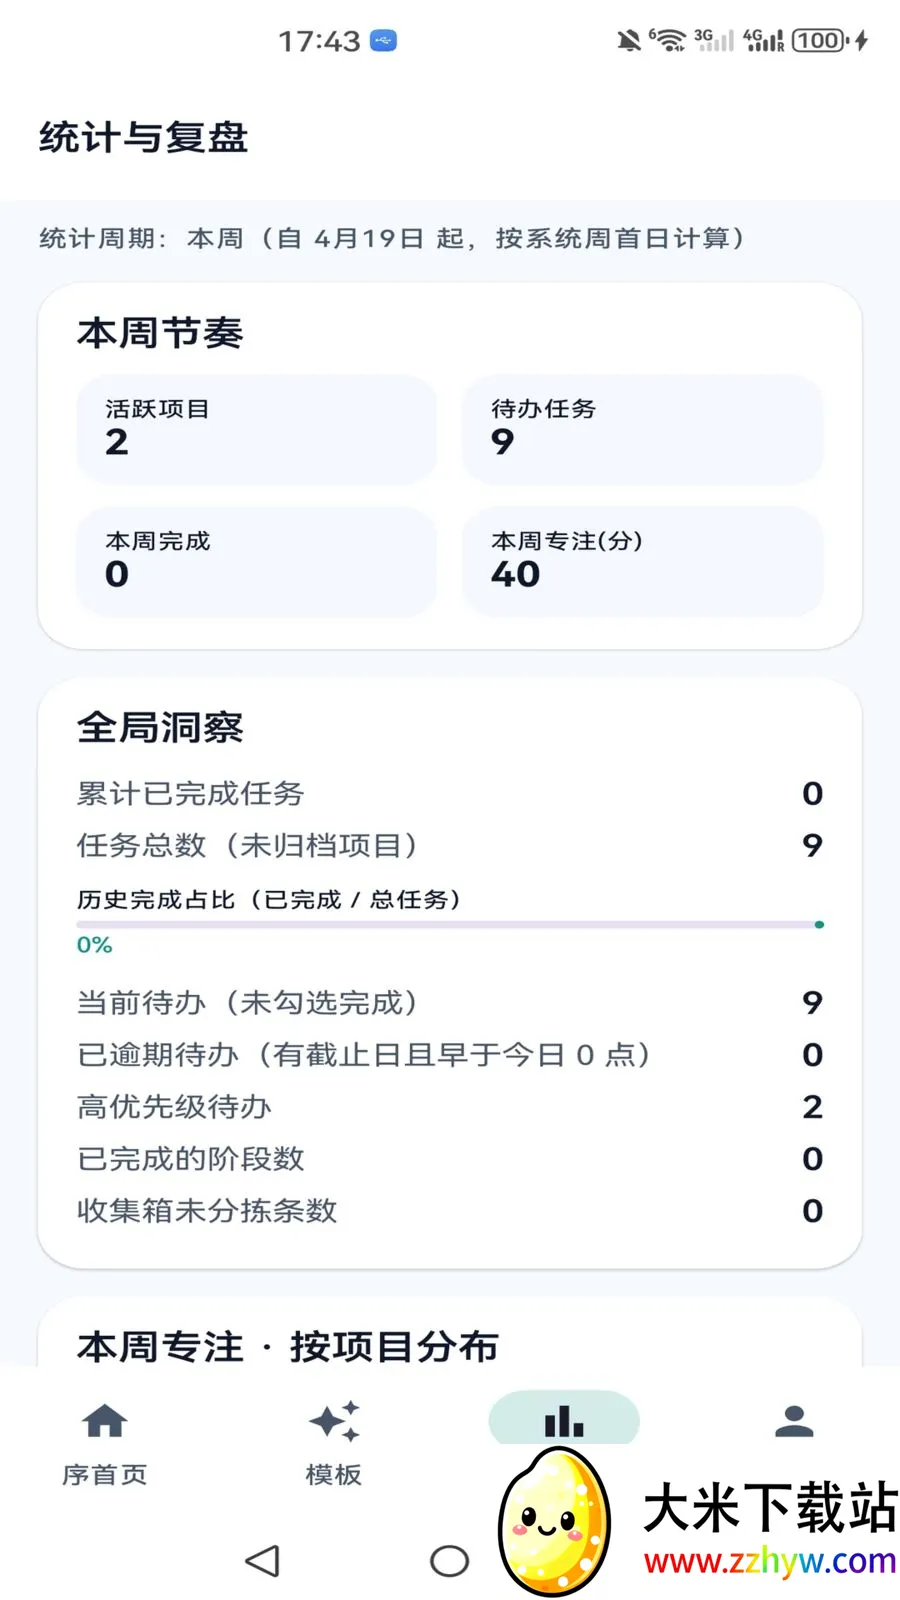
Task: Open the home tab house icon
Action: [105, 1421]
